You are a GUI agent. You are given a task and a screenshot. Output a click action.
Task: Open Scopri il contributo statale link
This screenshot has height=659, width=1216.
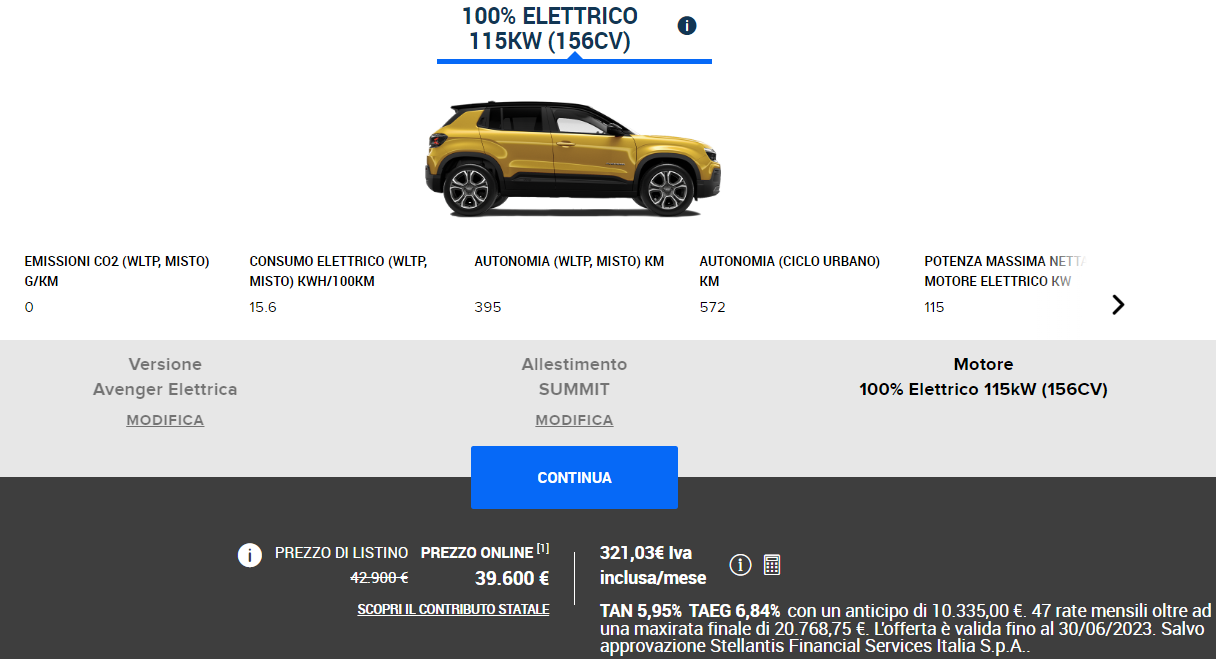tap(453, 609)
